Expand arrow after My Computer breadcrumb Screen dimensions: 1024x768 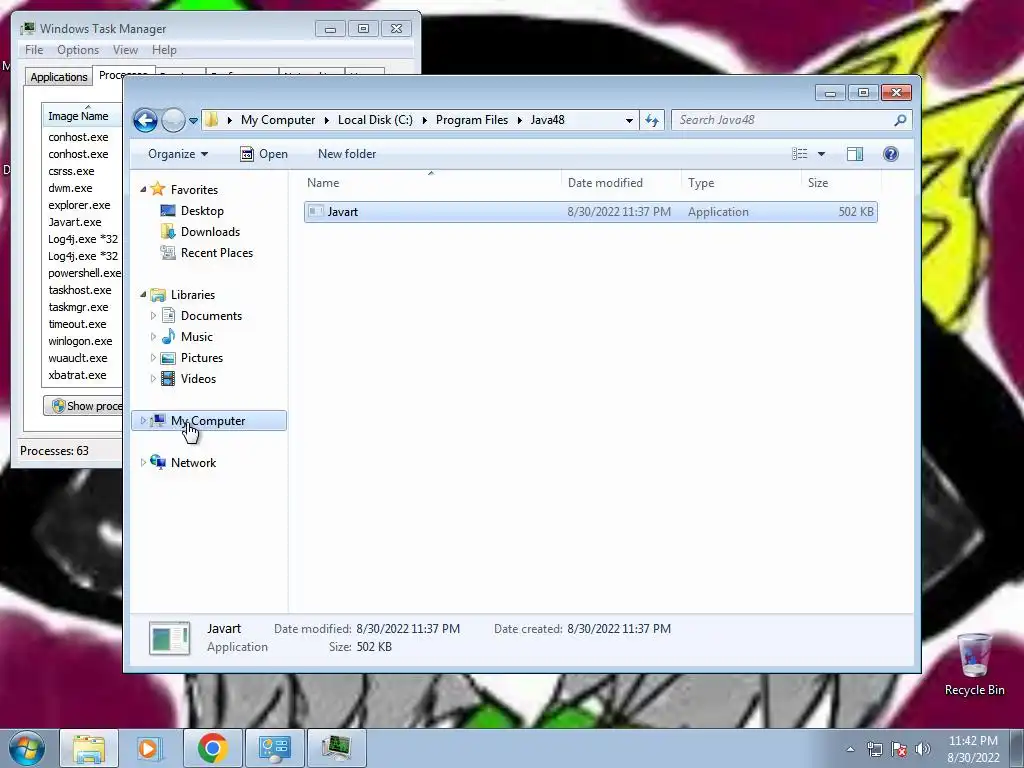[x=327, y=120]
